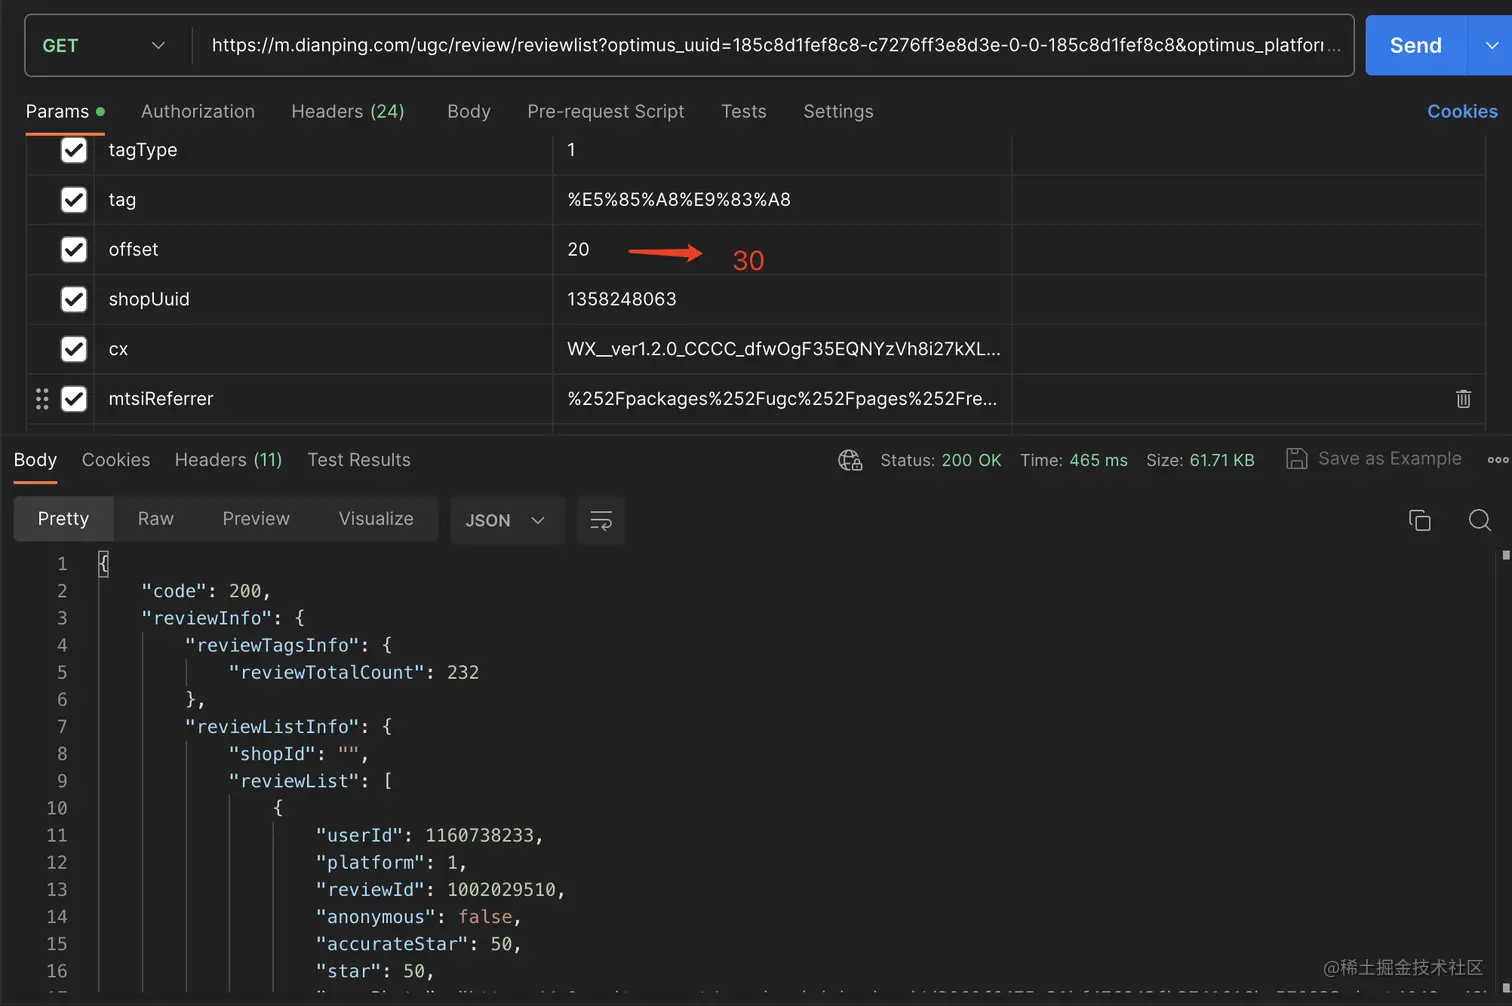Image resolution: width=1512 pixels, height=1006 pixels.
Task: View response Headers (11) tab
Action: pos(228,460)
